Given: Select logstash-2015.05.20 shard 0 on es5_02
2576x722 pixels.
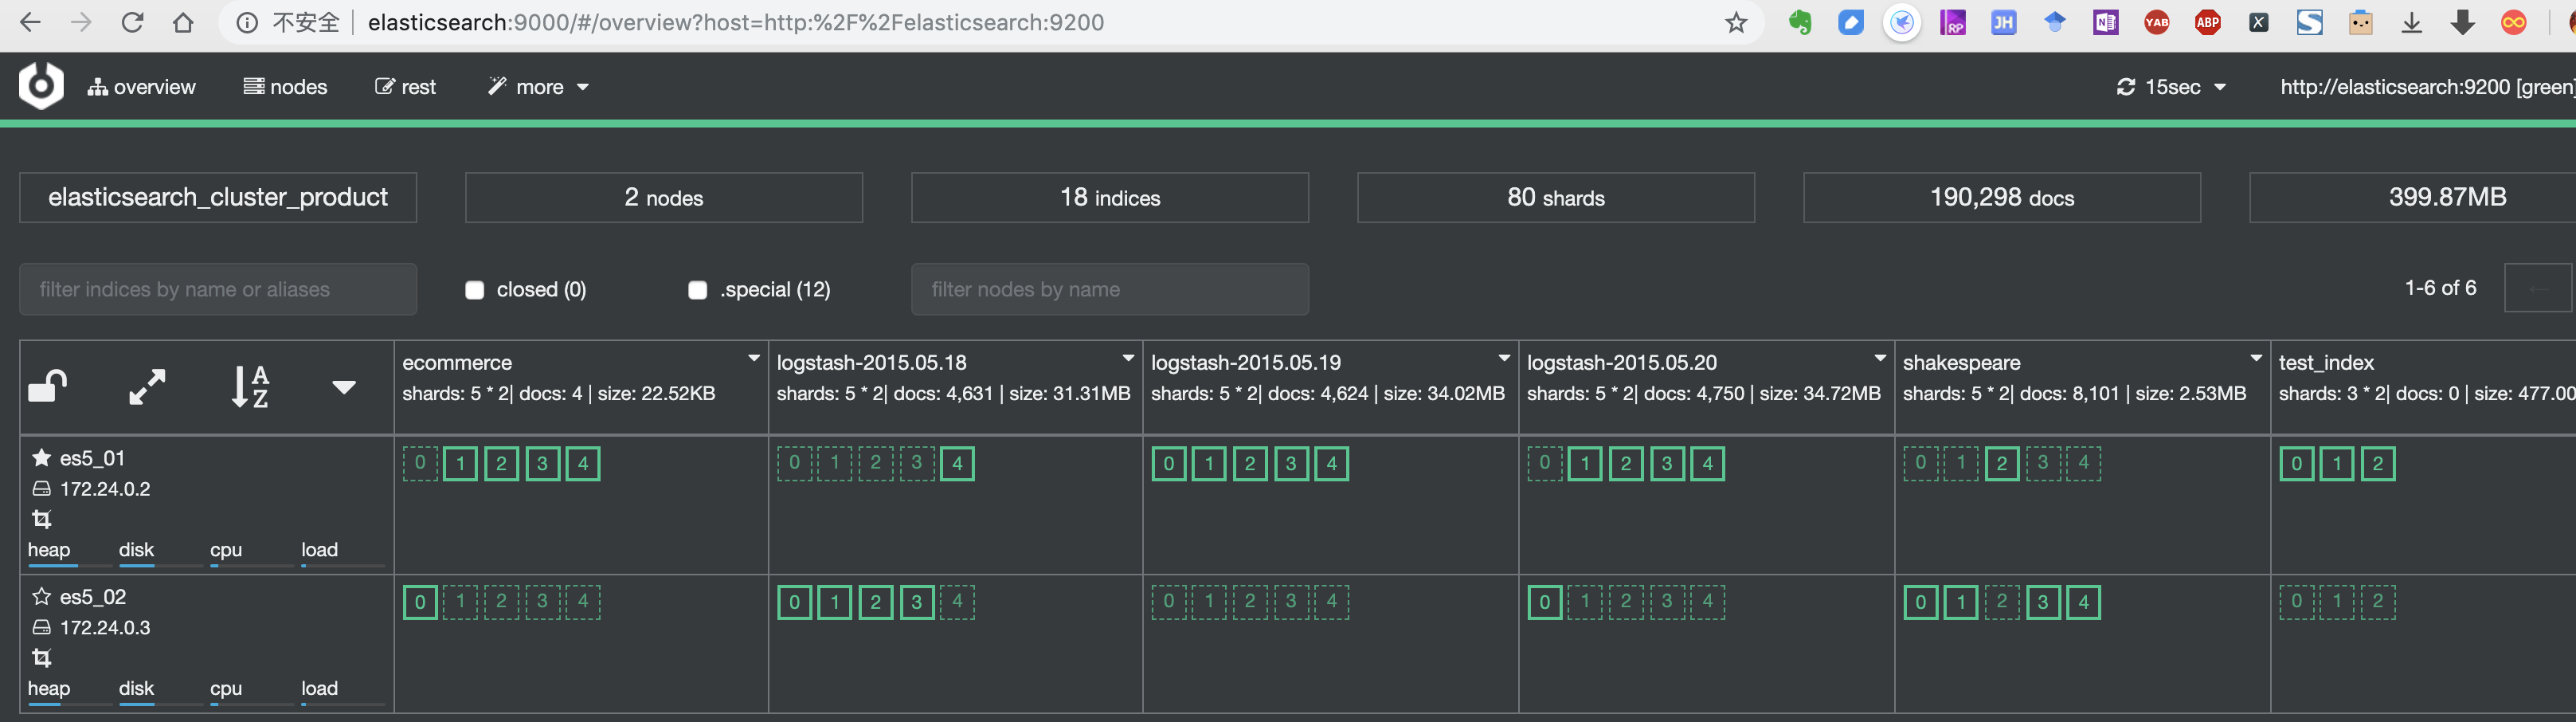Looking at the screenshot, I should click(1544, 602).
